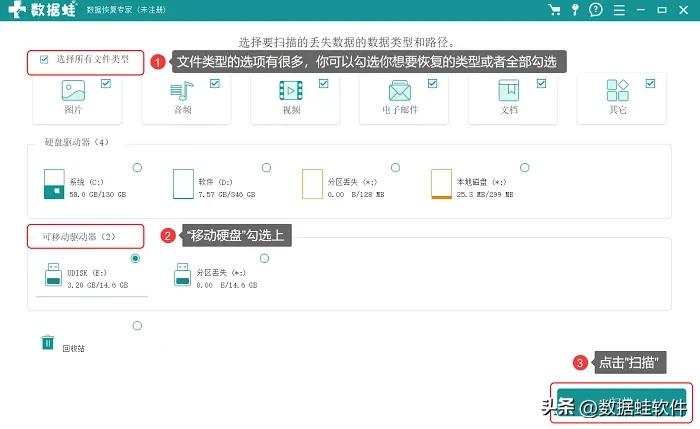The image size is (700, 429).
Task: Click the 系统 (C:) drive icon
Action: pos(54,183)
